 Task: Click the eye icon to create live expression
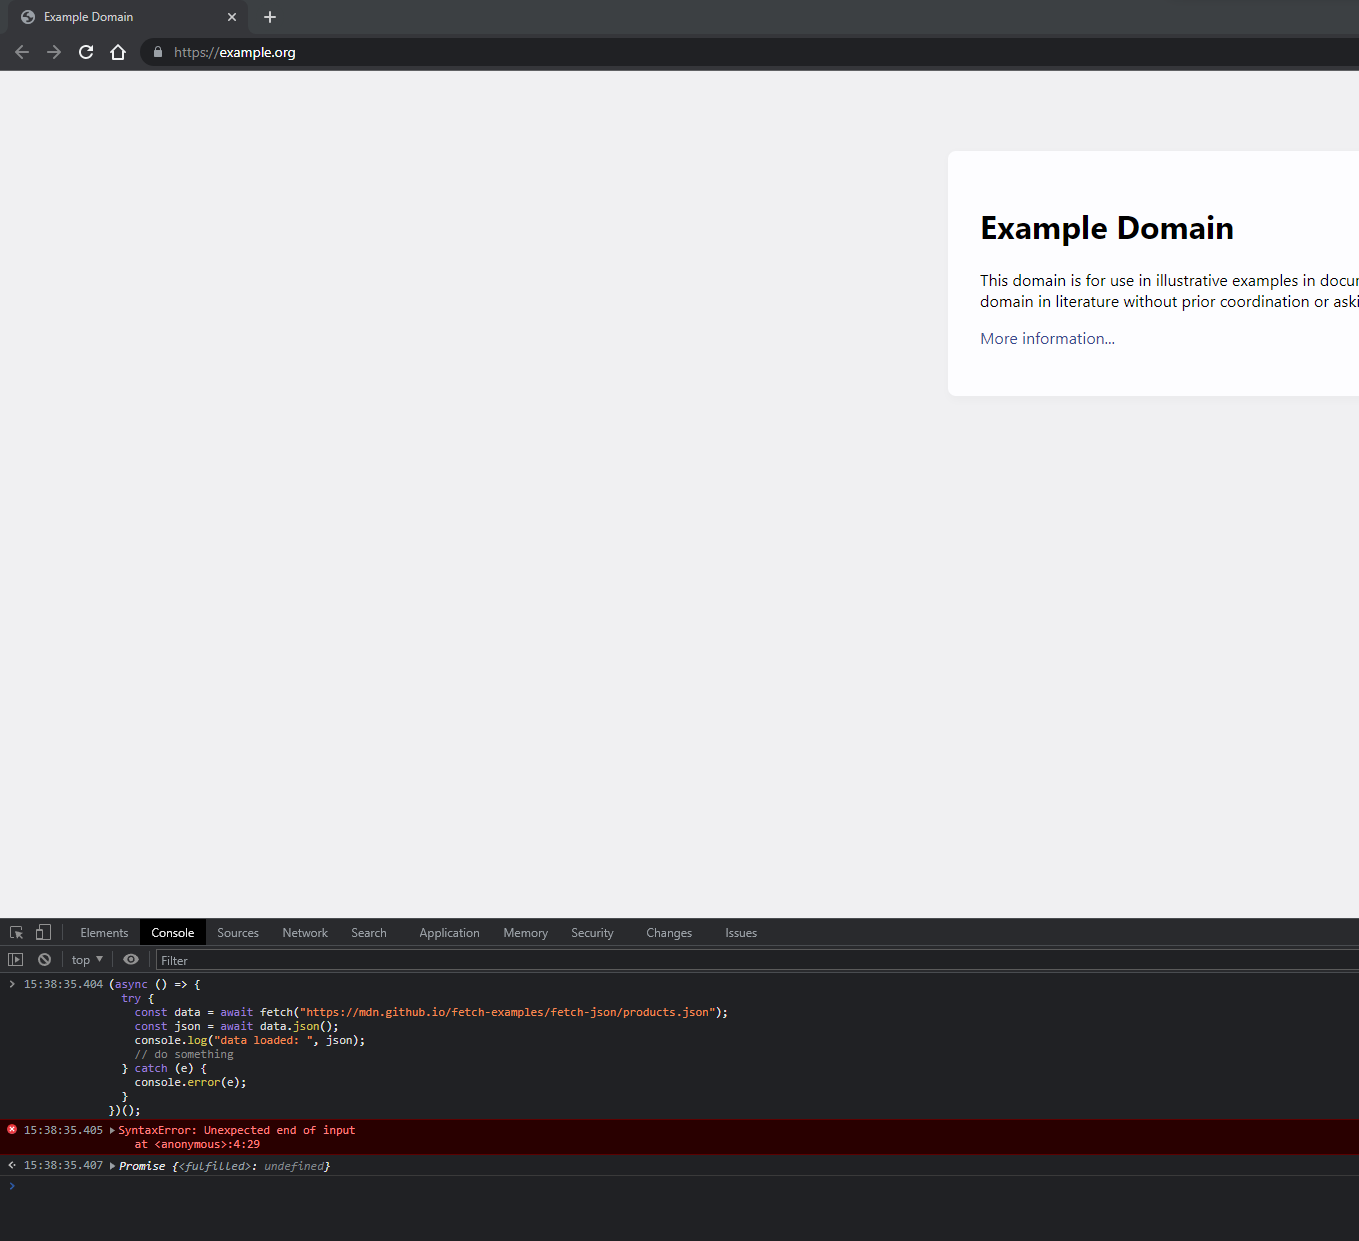130,959
